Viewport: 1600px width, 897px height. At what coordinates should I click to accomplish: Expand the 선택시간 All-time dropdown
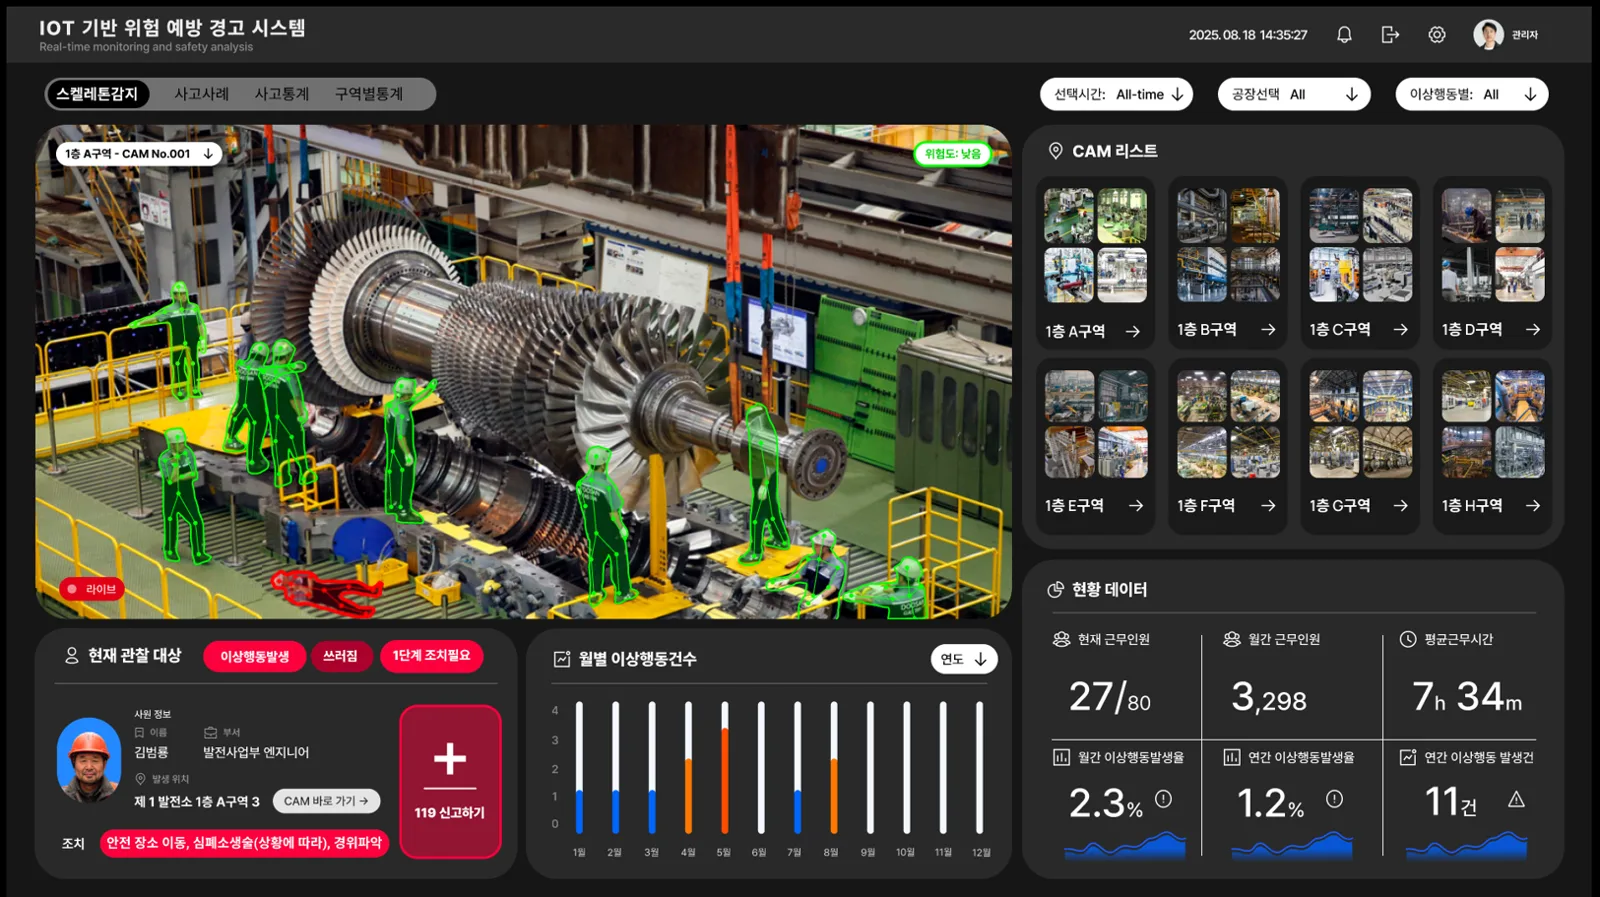(1117, 94)
